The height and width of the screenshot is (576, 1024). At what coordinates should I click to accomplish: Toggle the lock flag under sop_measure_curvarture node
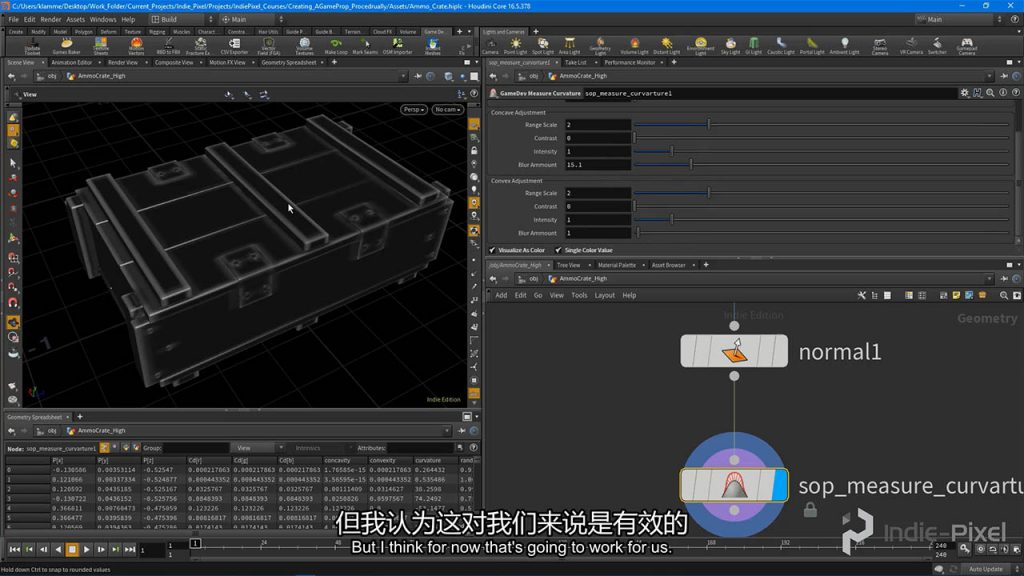(x=810, y=509)
